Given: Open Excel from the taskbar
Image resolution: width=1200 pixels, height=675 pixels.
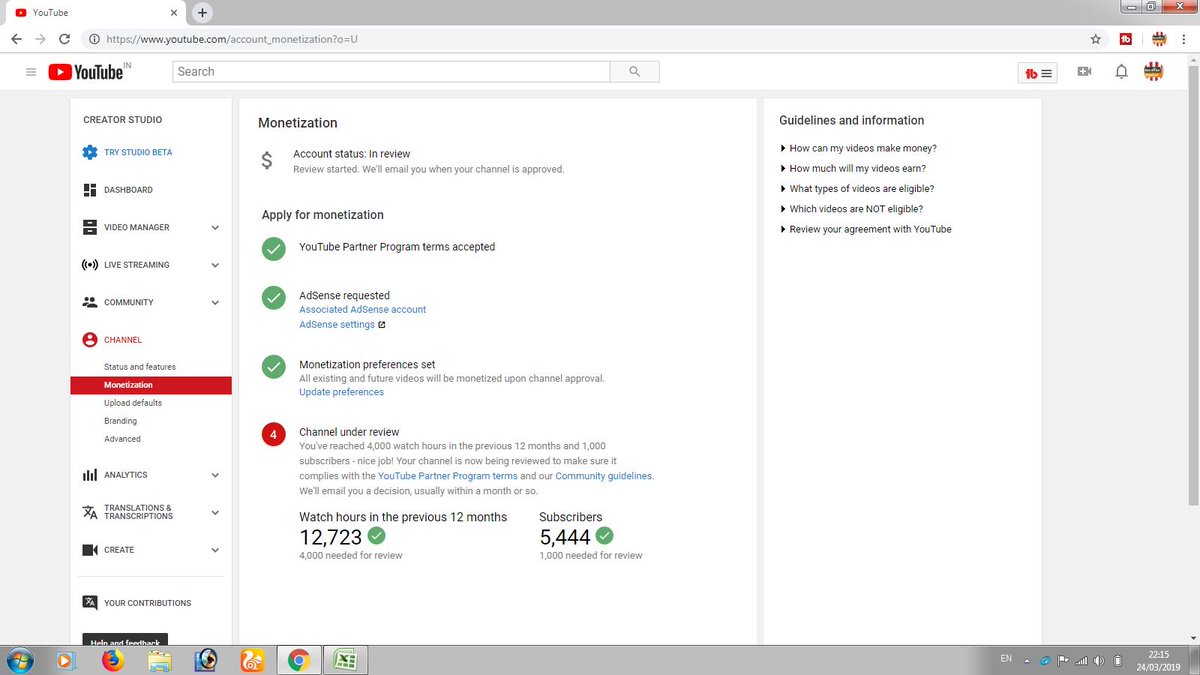Looking at the screenshot, I should (347, 660).
